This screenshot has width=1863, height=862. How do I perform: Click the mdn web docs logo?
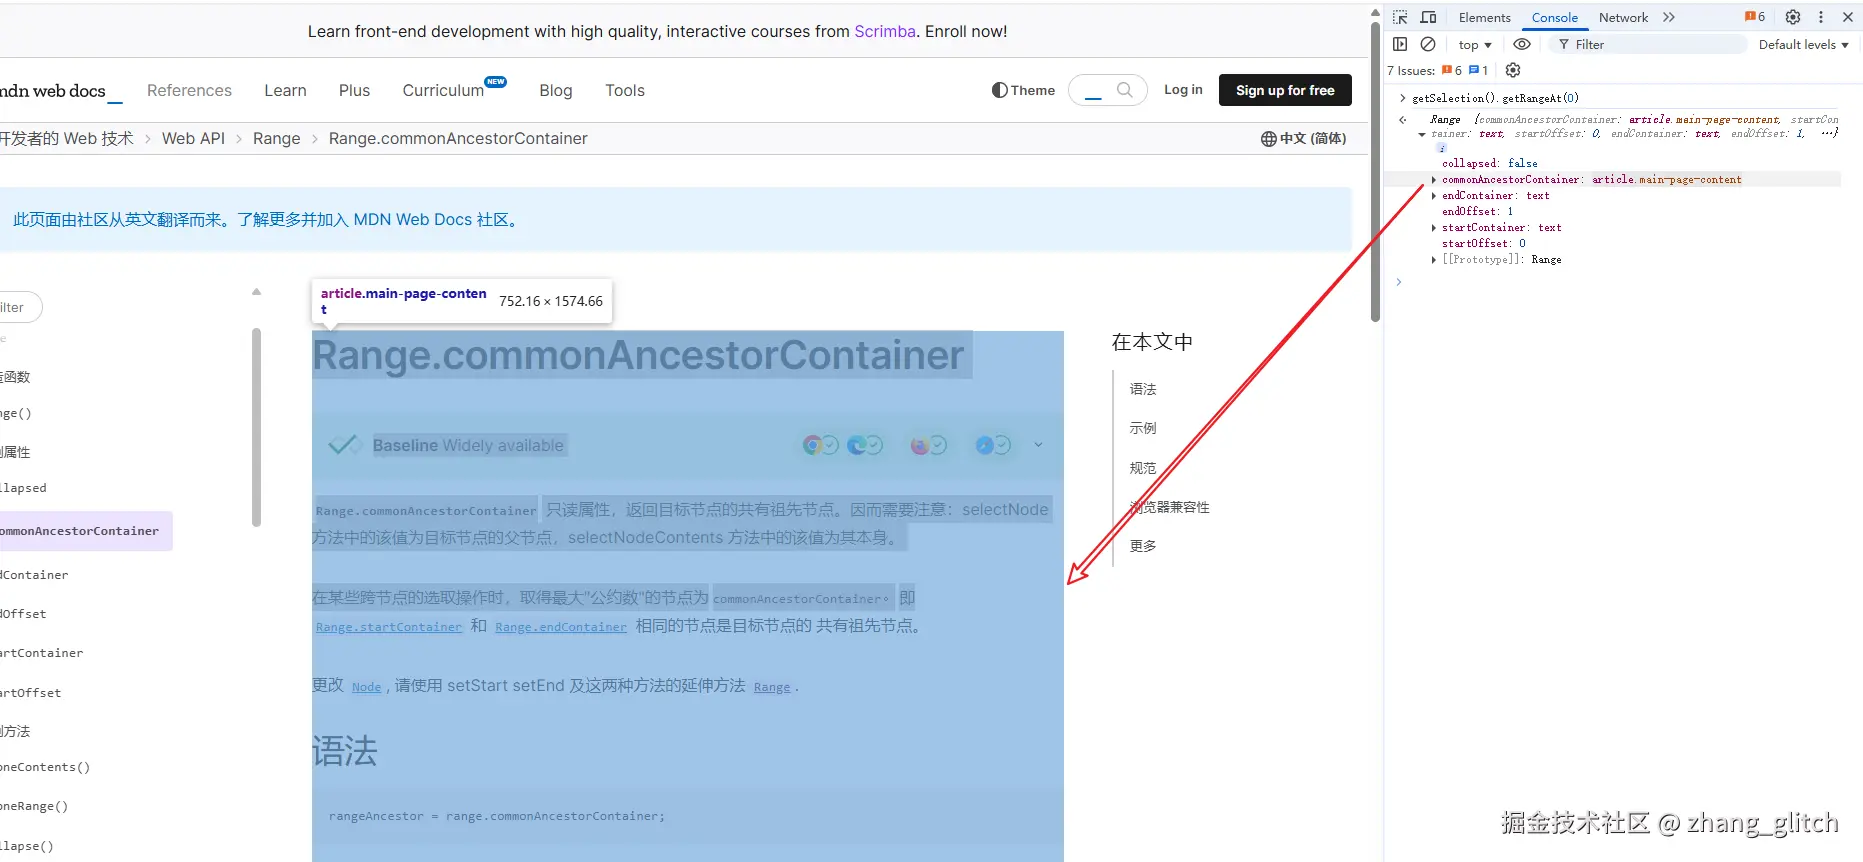tap(60, 91)
